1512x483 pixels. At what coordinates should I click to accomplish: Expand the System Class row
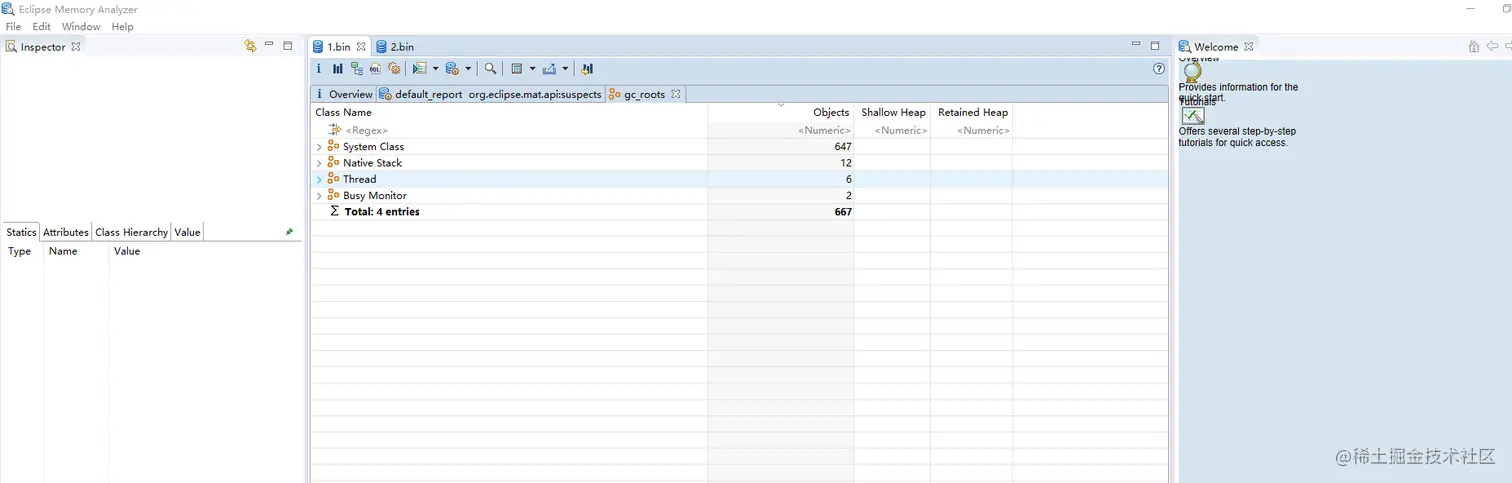[x=319, y=147]
